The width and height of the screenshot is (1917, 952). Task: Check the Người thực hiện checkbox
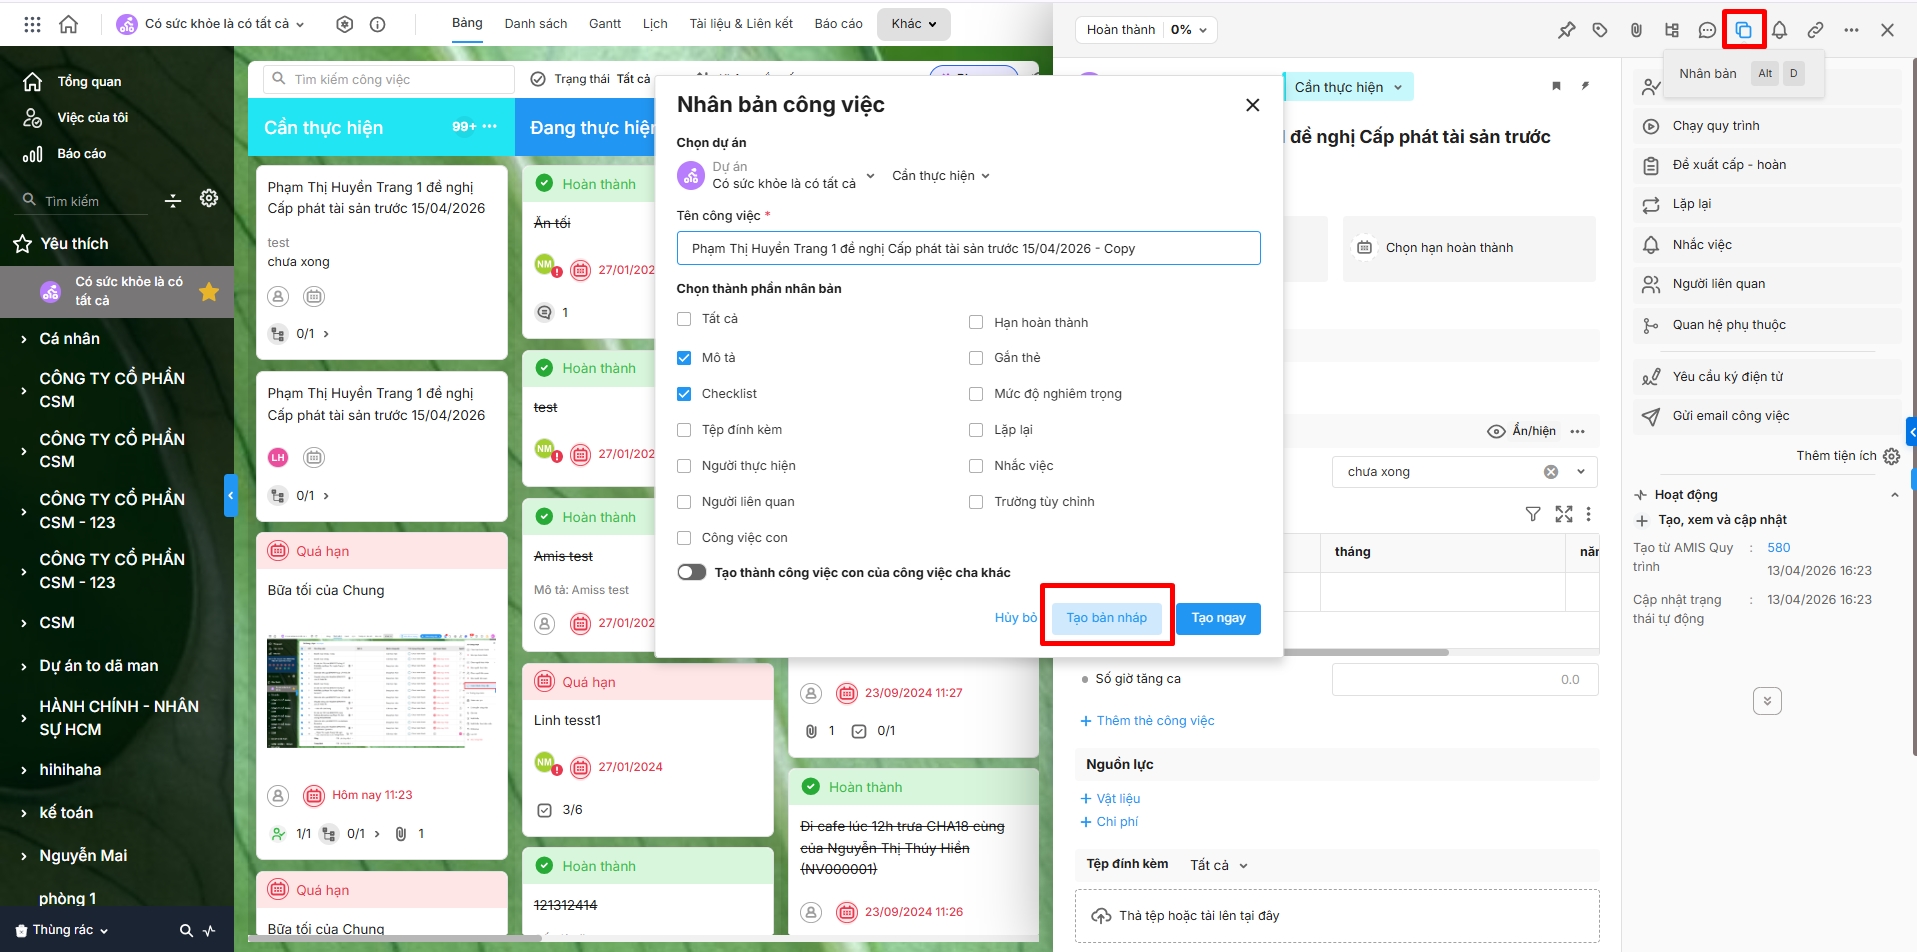click(684, 466)
